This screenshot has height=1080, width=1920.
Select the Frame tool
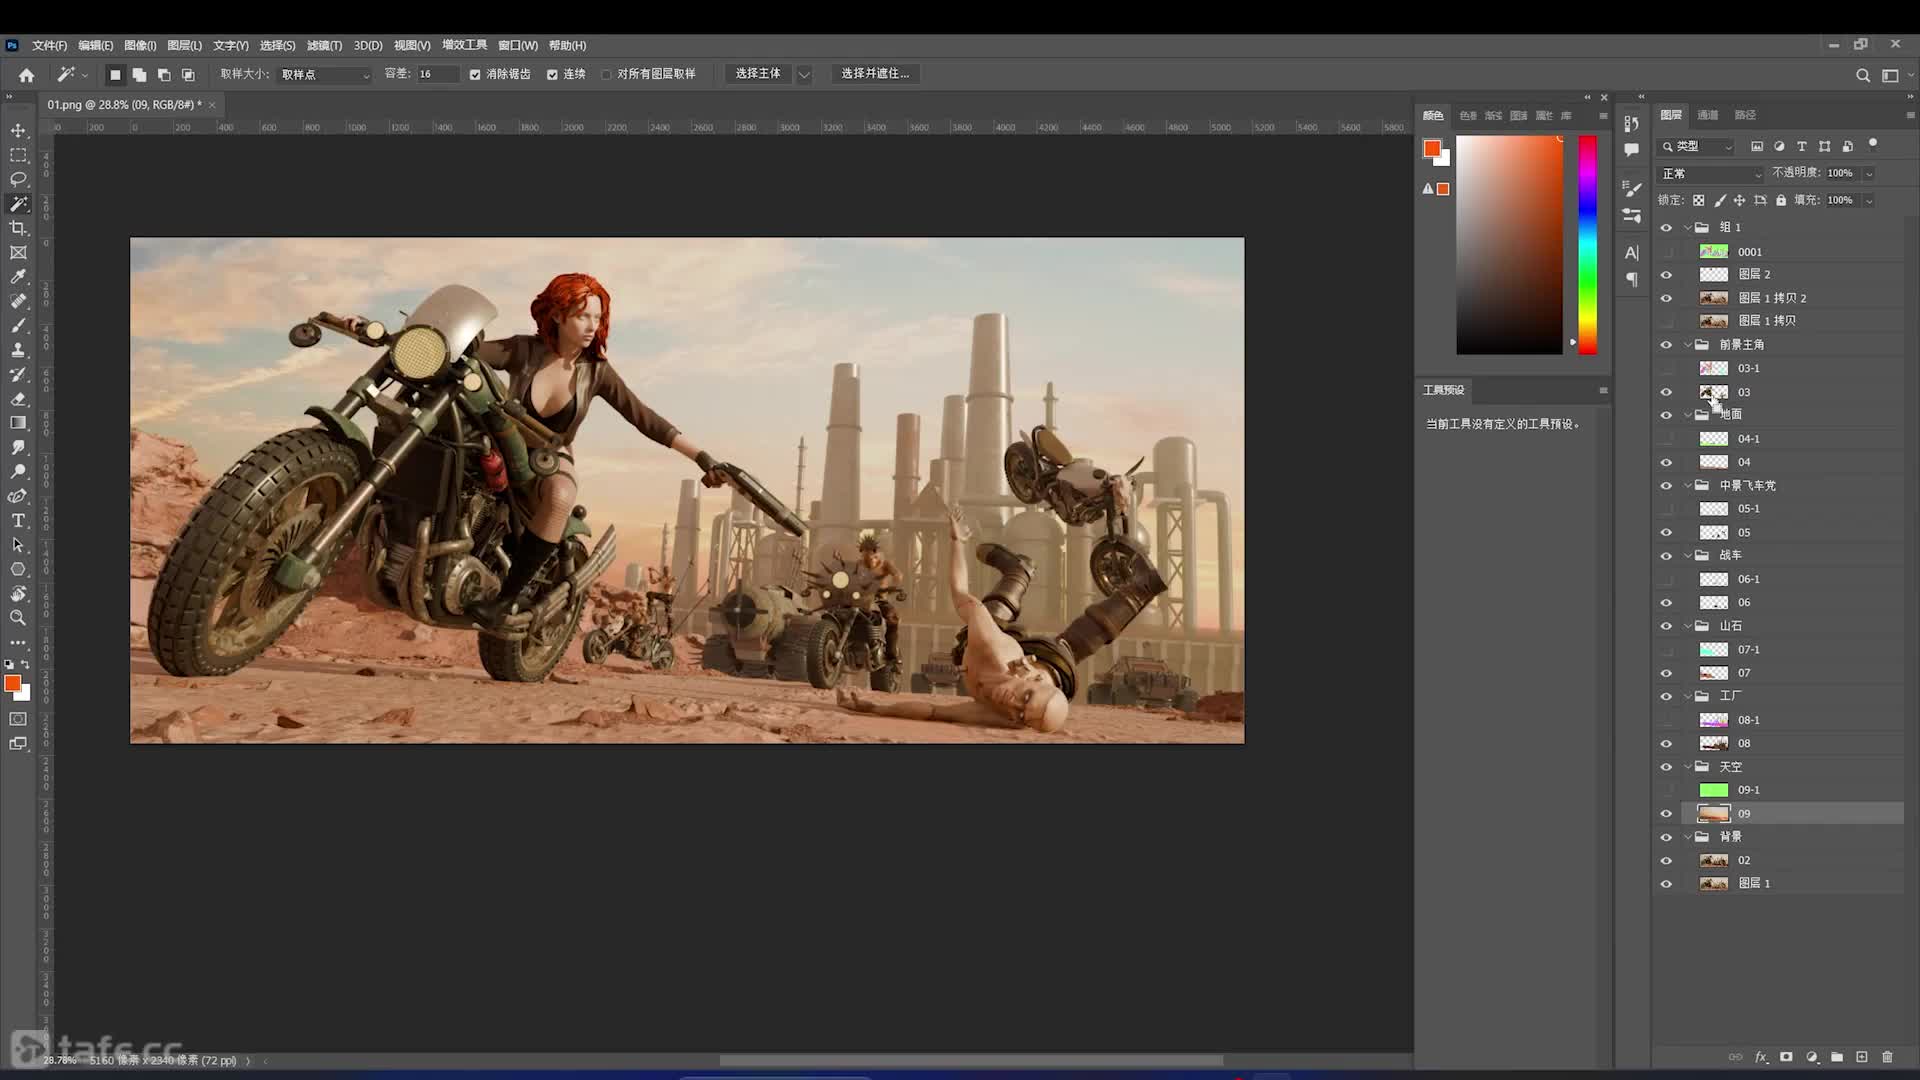pyautogui.click(x=18, y=253)
